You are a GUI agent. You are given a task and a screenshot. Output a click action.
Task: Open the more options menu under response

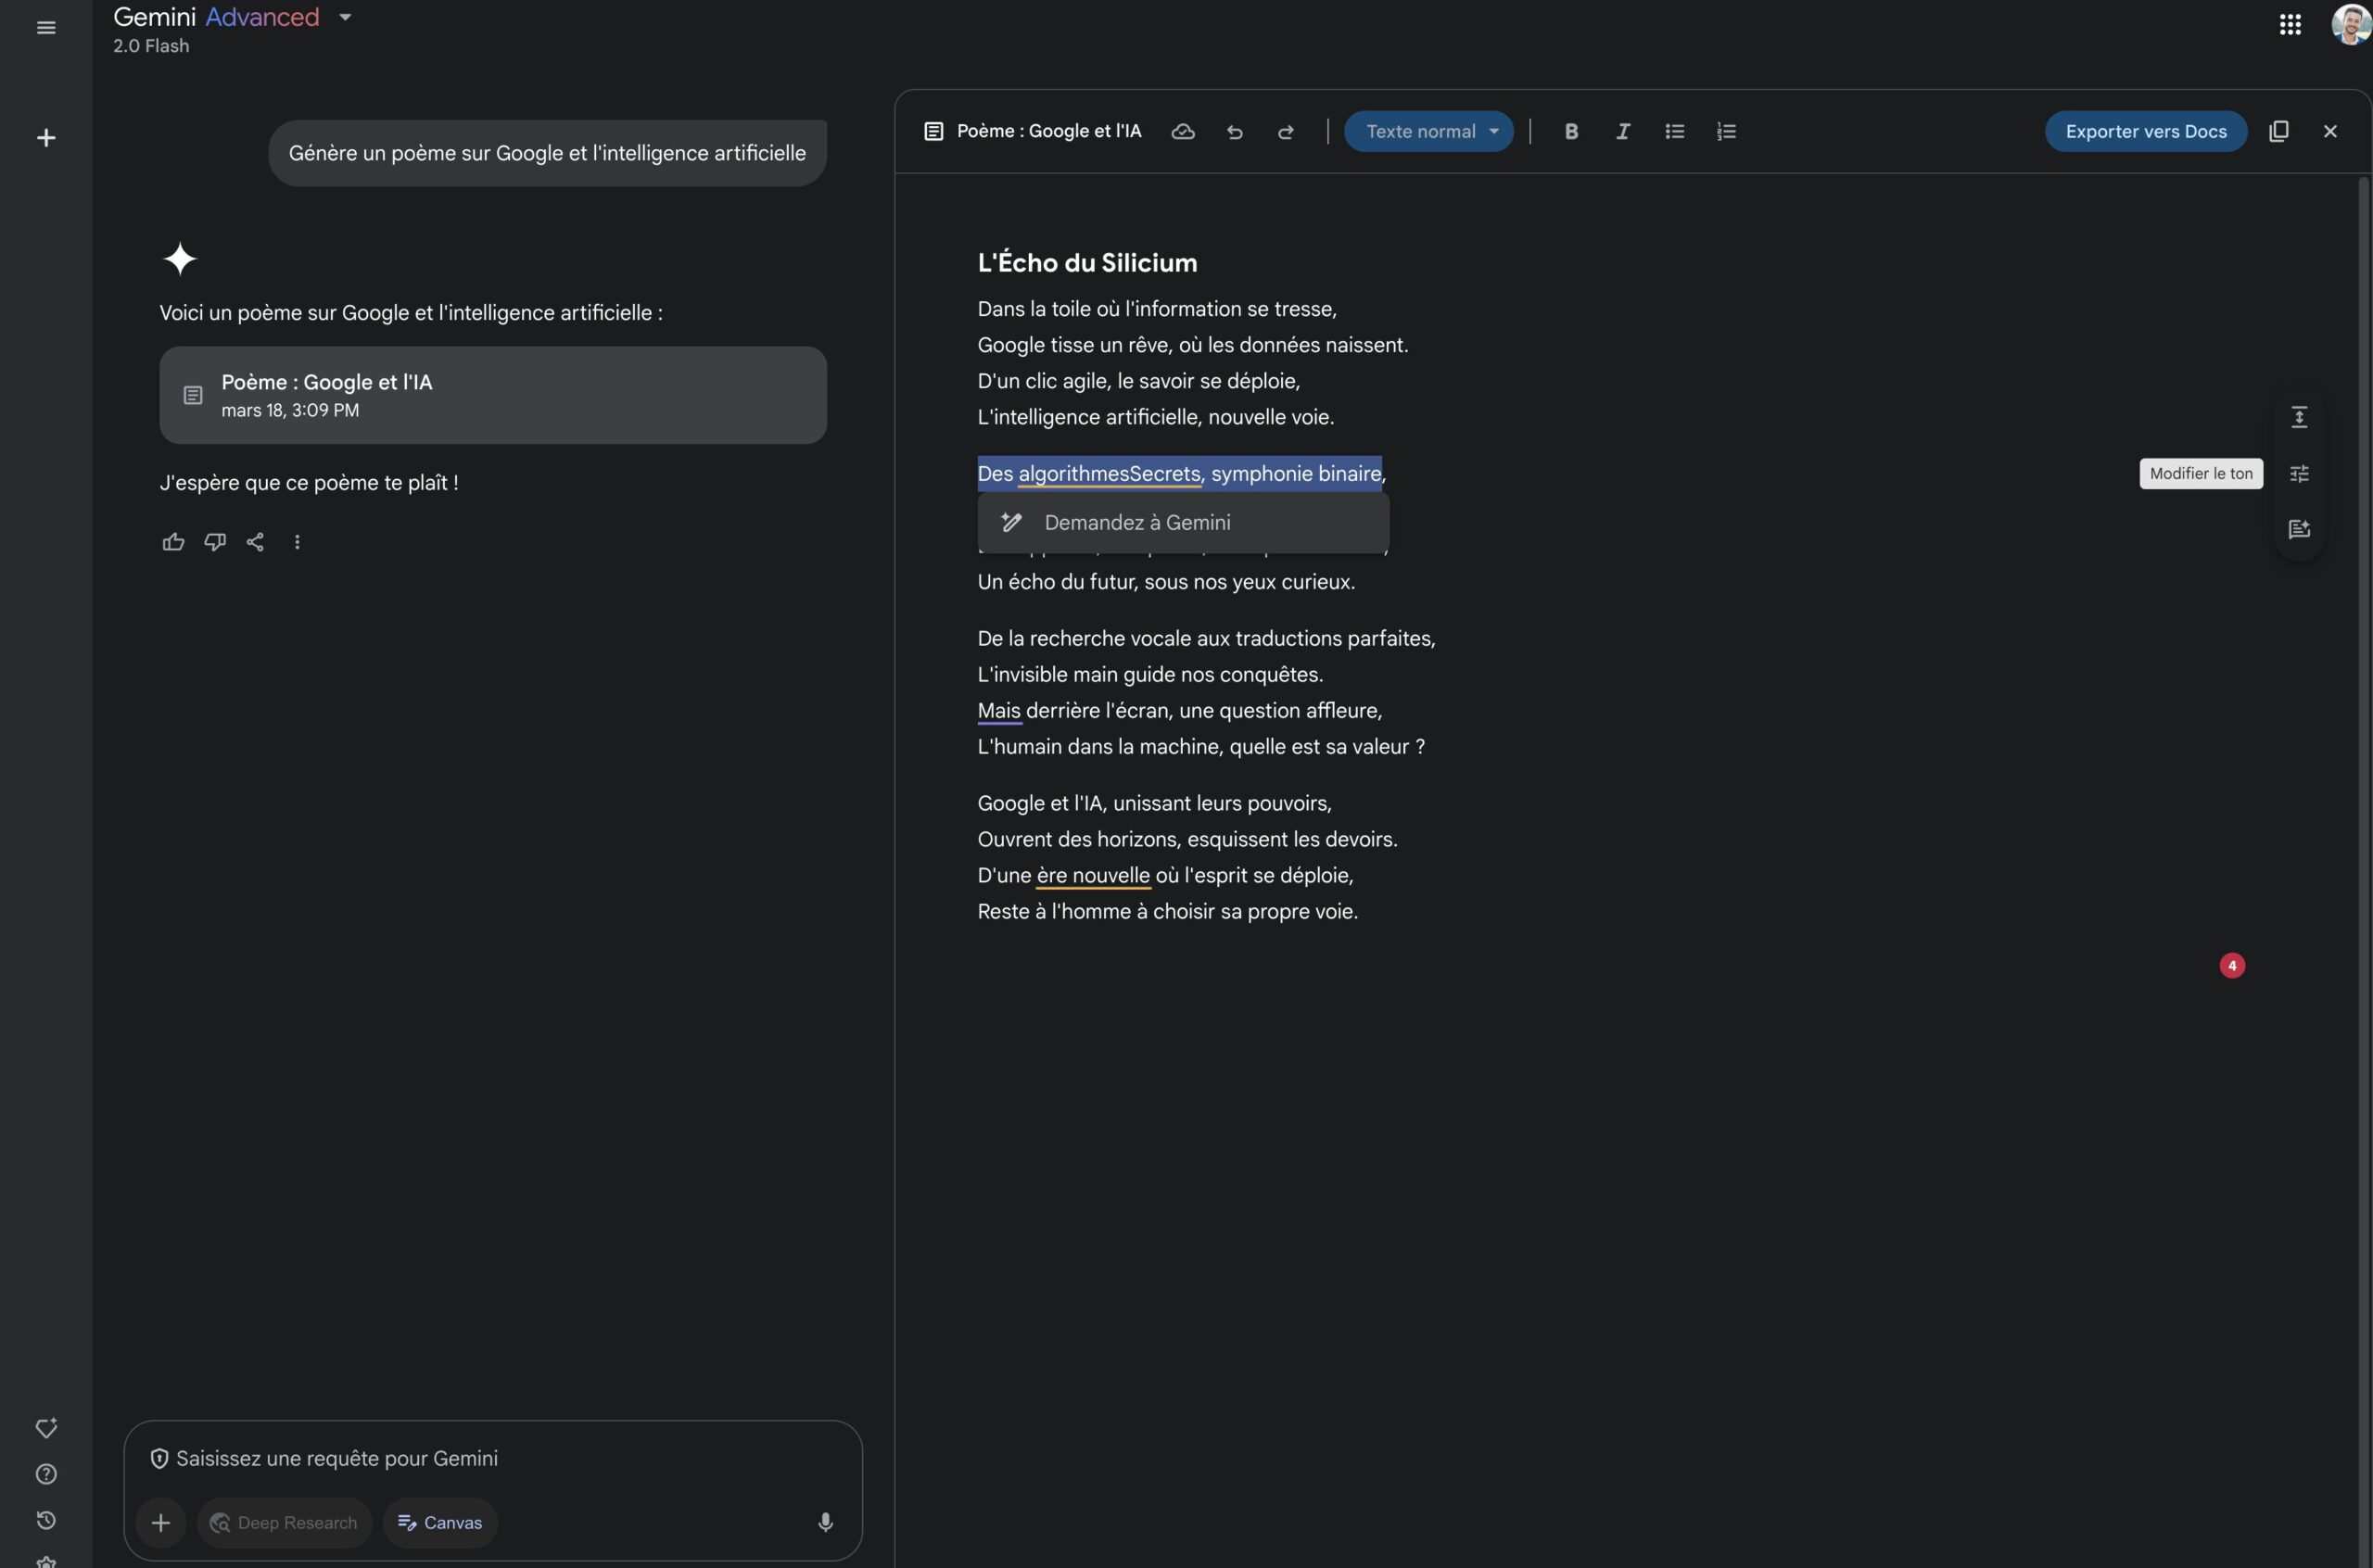tap(297, 542)
